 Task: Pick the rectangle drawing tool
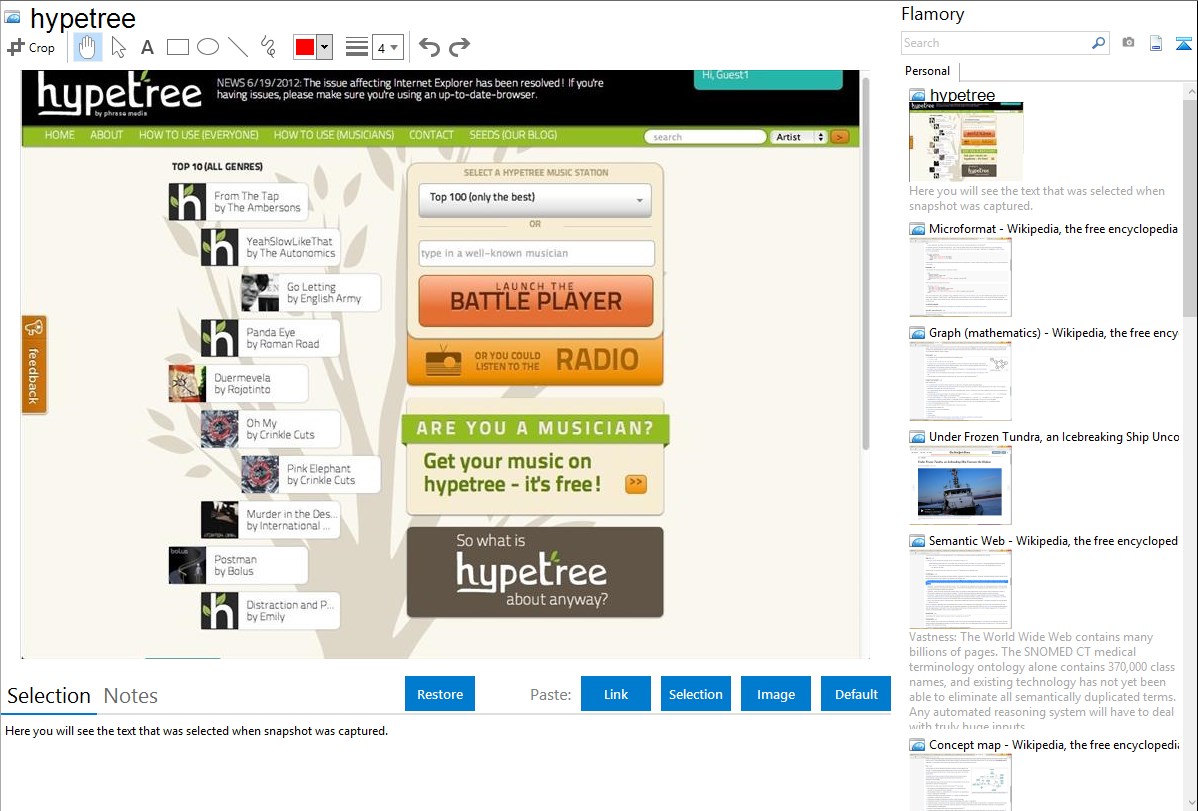(177, 47)
